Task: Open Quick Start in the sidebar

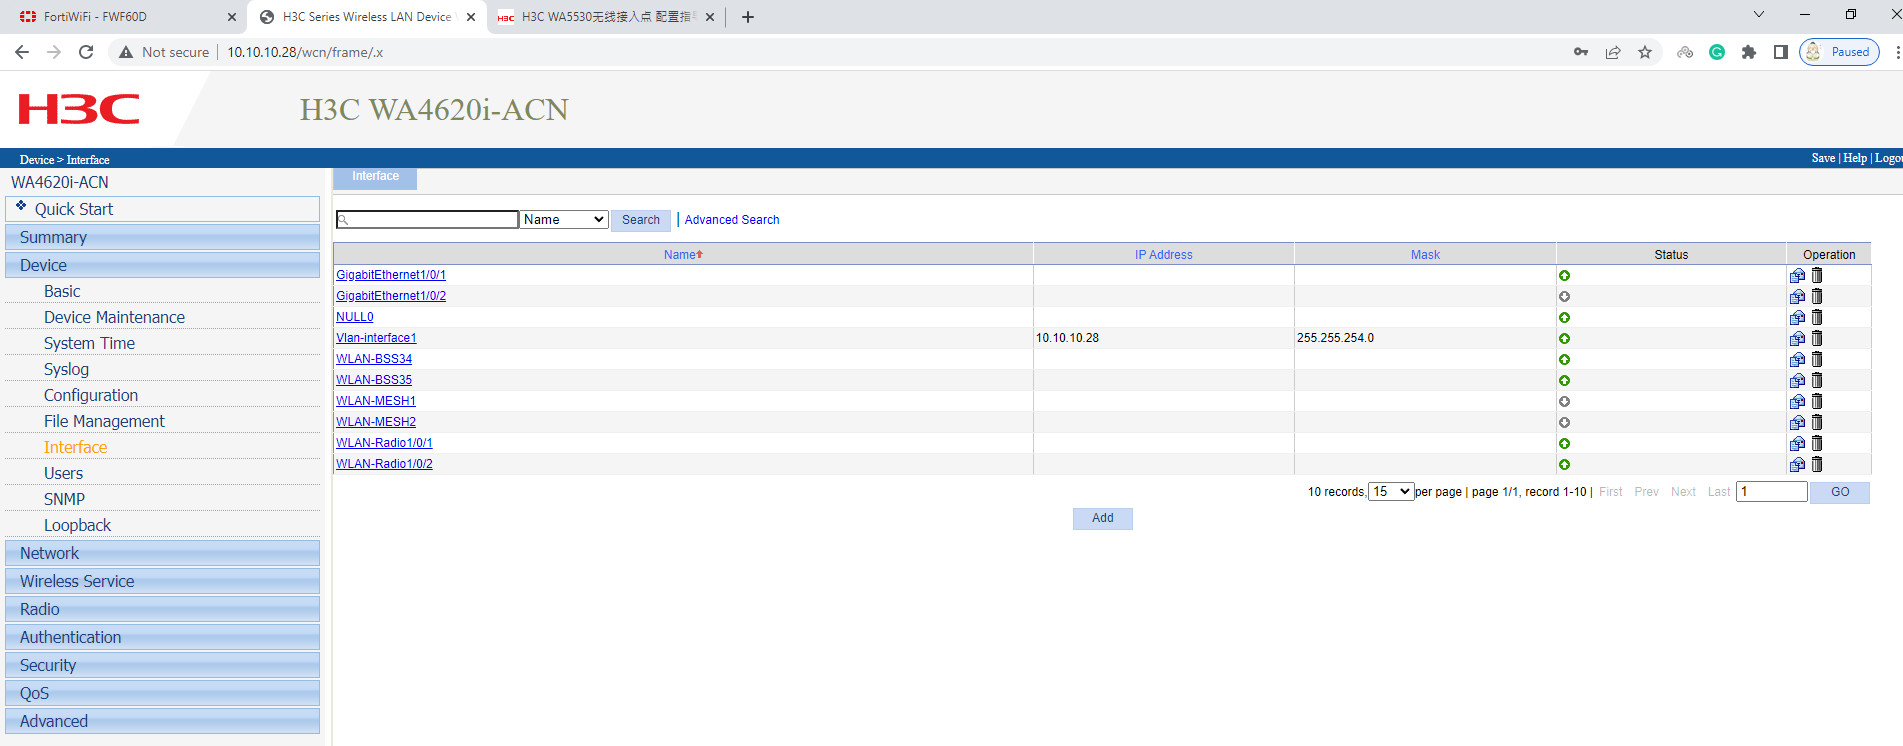Action: coord(162,209)
